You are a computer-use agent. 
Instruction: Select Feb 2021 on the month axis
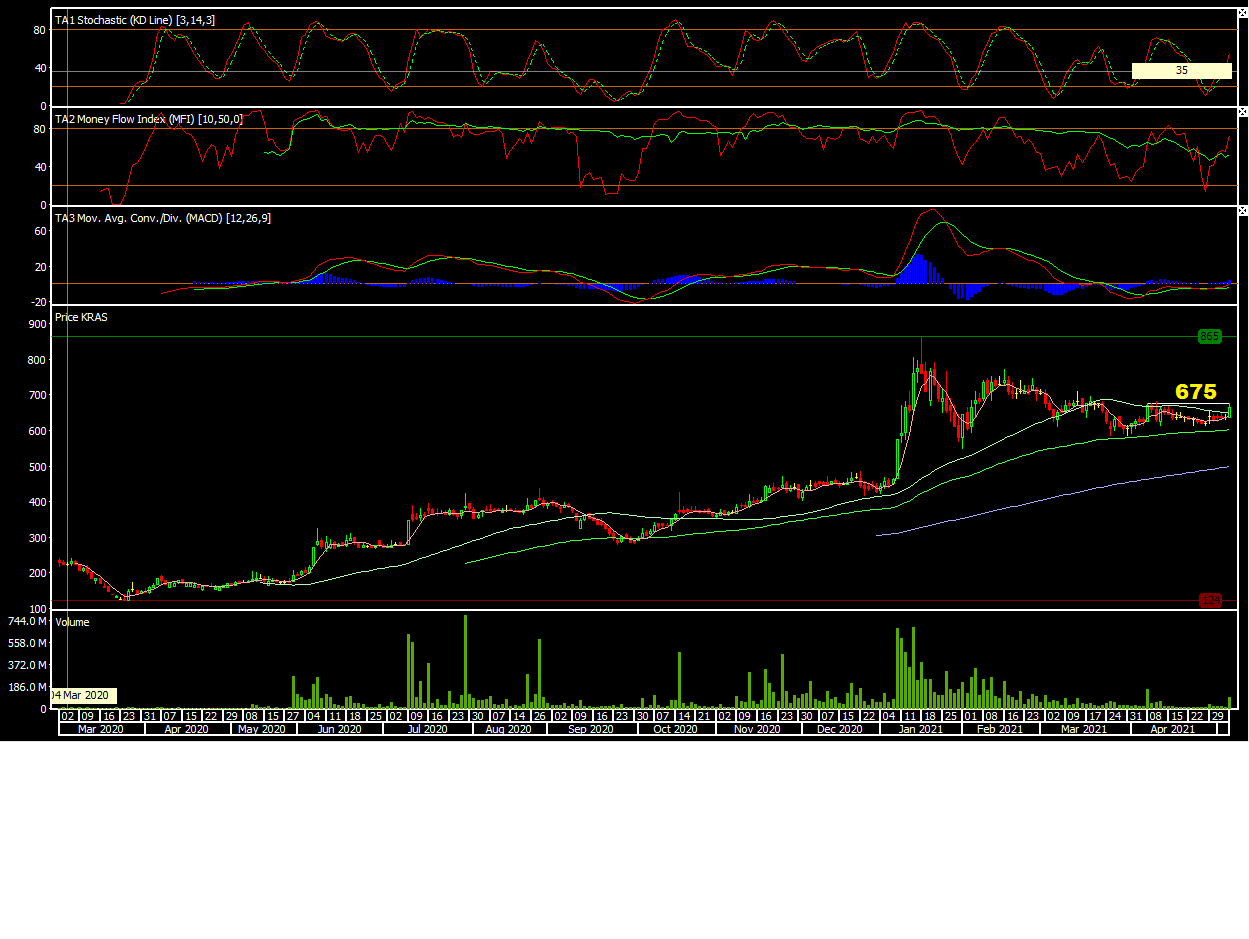(x=1000, y=729)
